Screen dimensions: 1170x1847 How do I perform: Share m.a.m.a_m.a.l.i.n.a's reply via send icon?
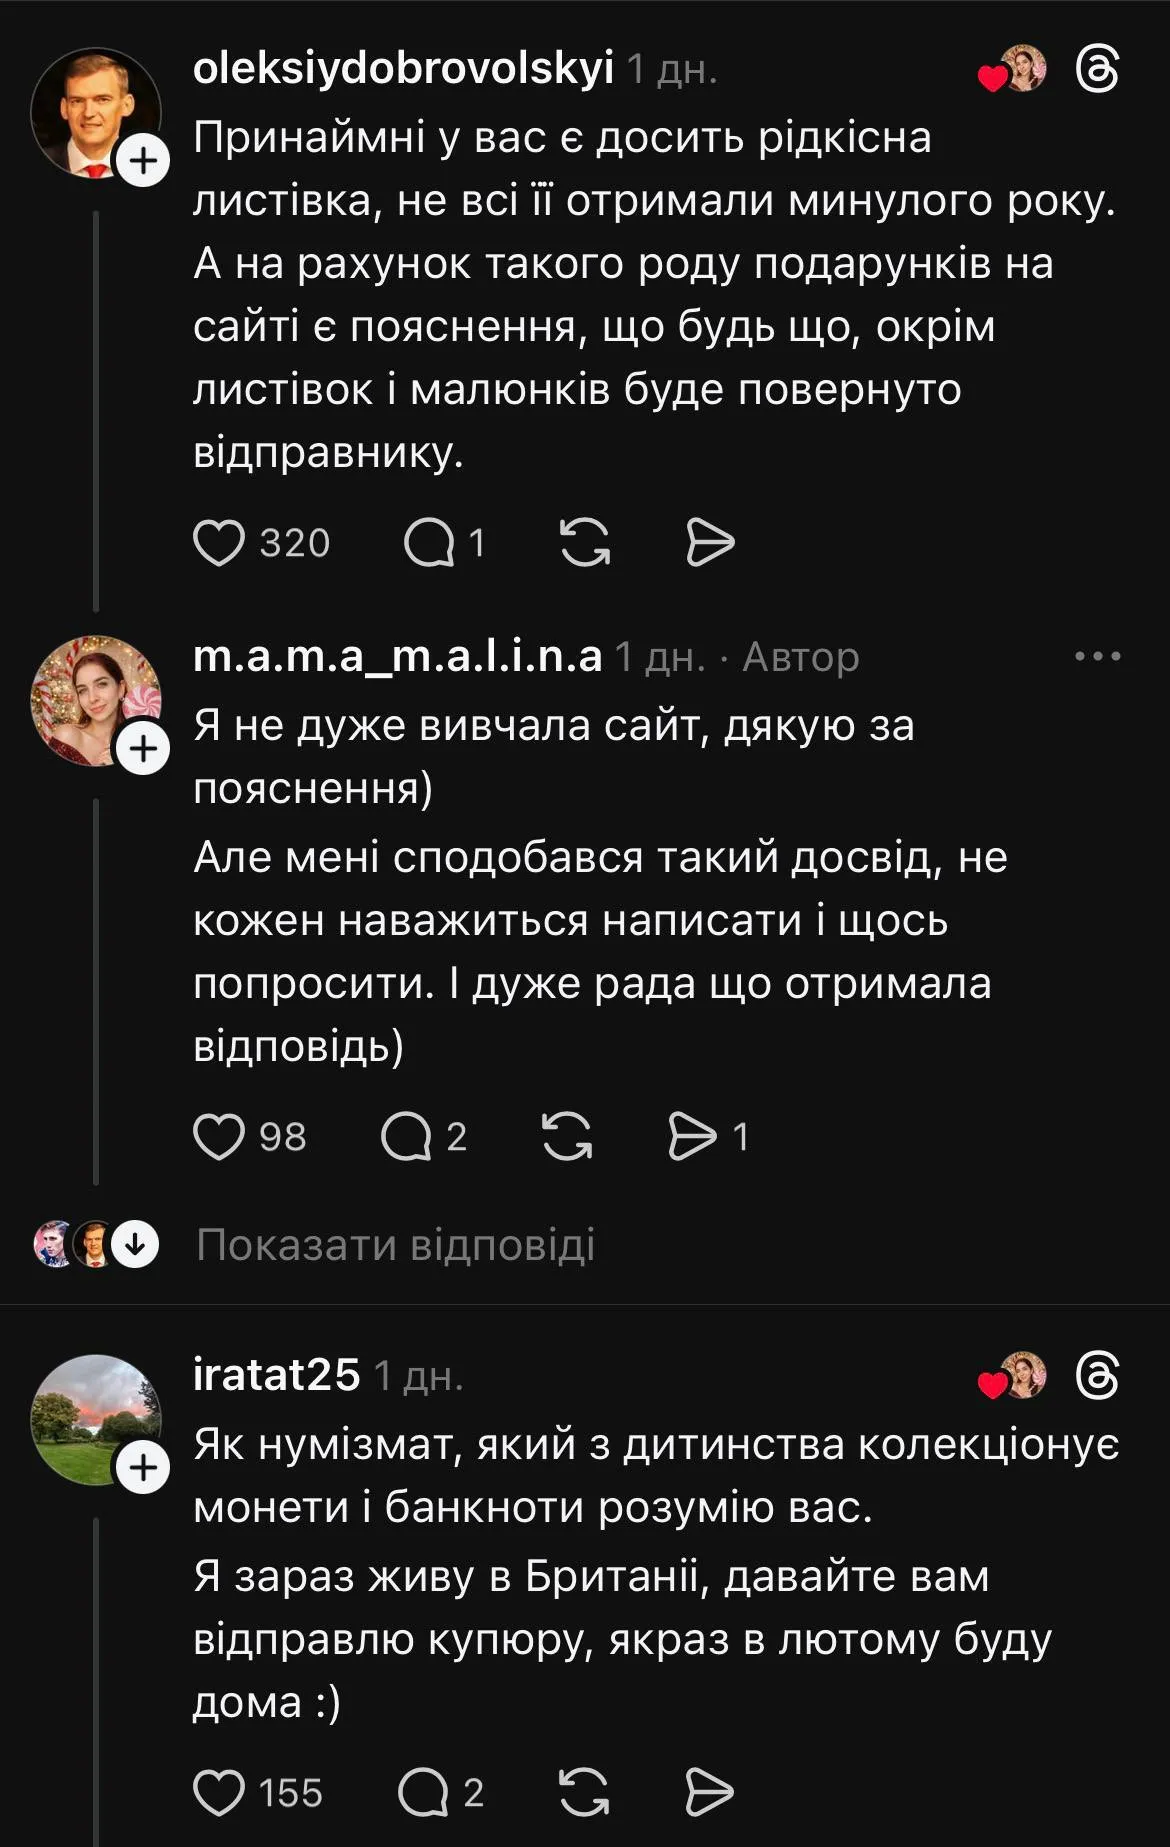(x=693, y=1137)
